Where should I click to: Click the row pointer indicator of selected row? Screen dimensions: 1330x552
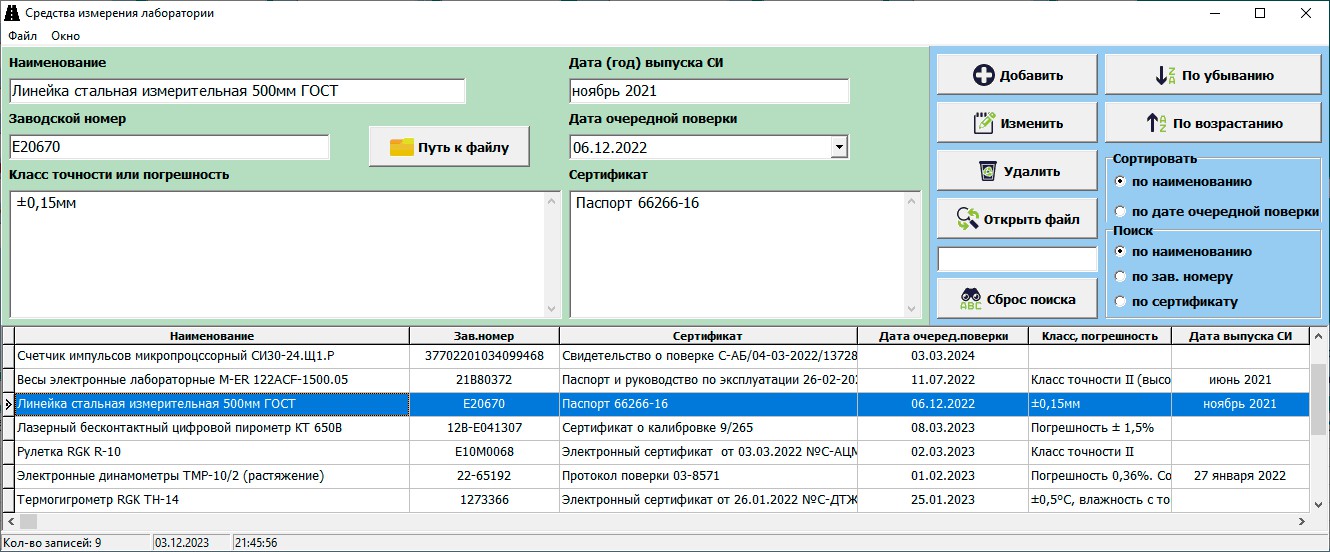point(8,404)
